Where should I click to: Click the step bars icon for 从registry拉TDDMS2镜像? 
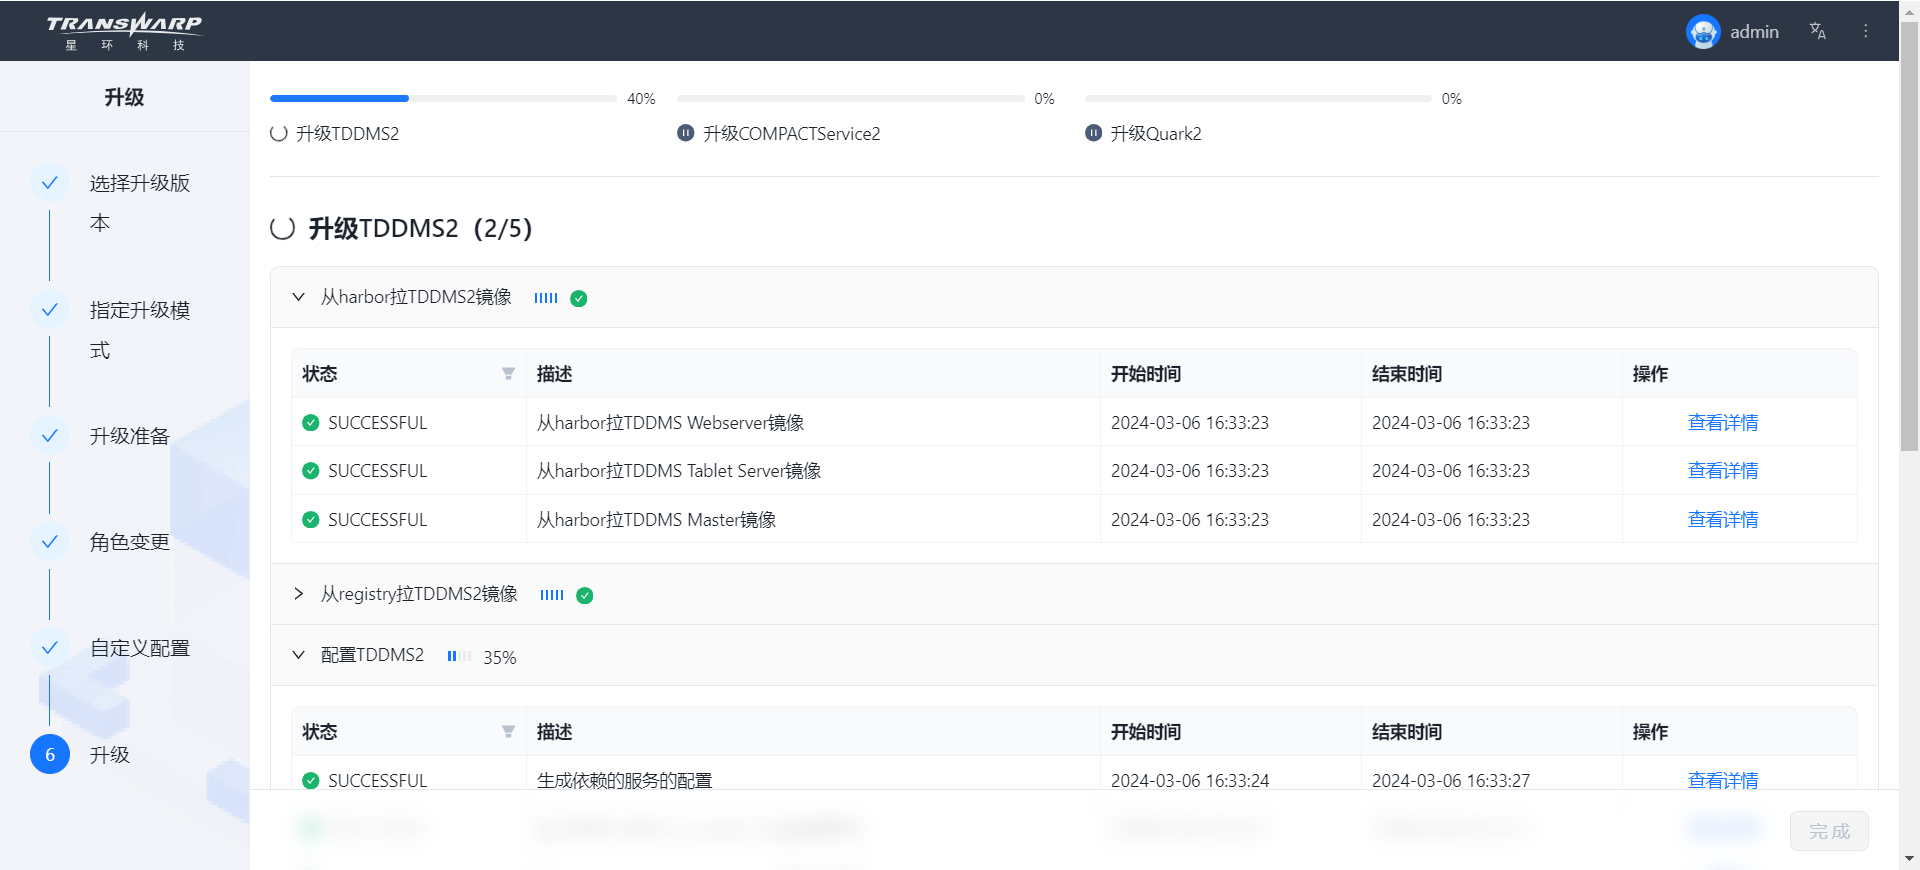coord(552,595)
